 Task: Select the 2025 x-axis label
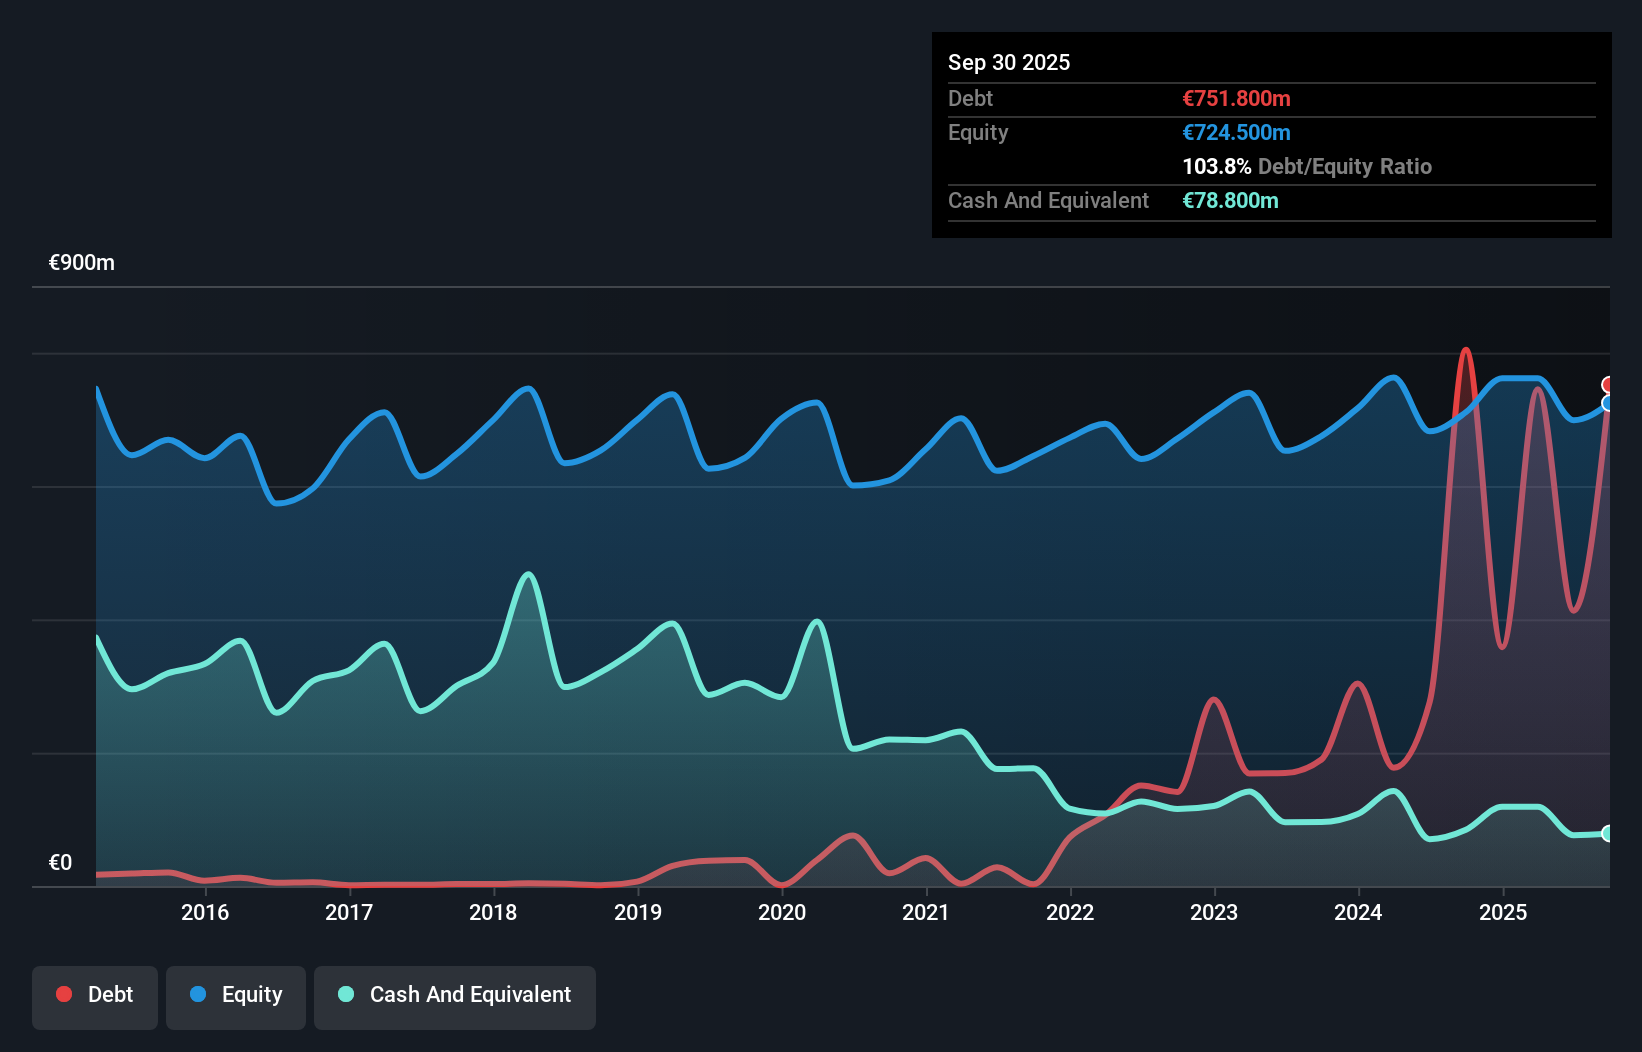[1503, 912]
